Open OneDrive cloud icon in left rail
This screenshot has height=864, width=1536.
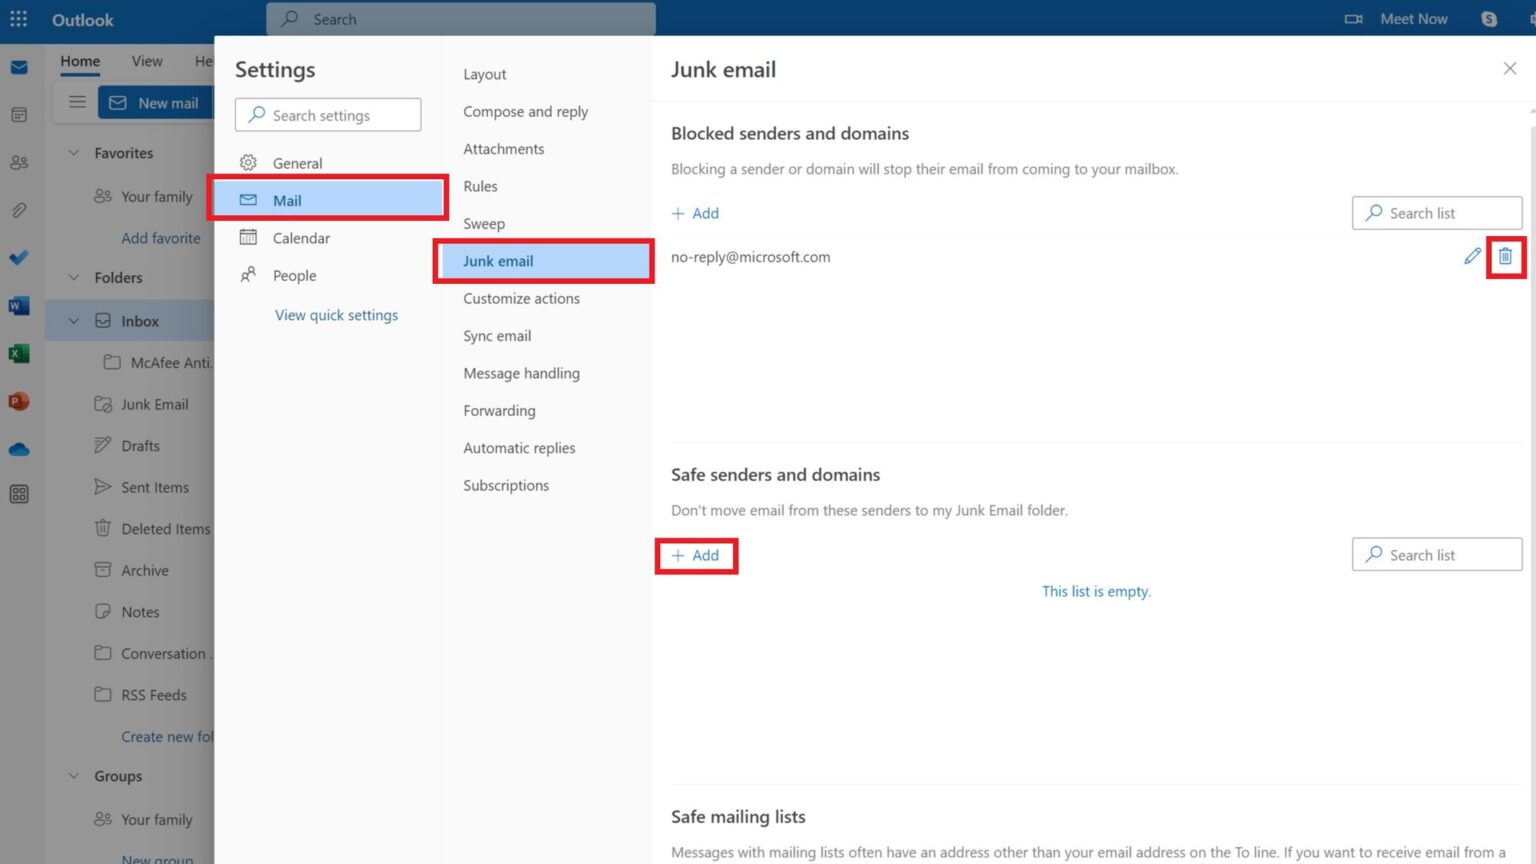19,449
